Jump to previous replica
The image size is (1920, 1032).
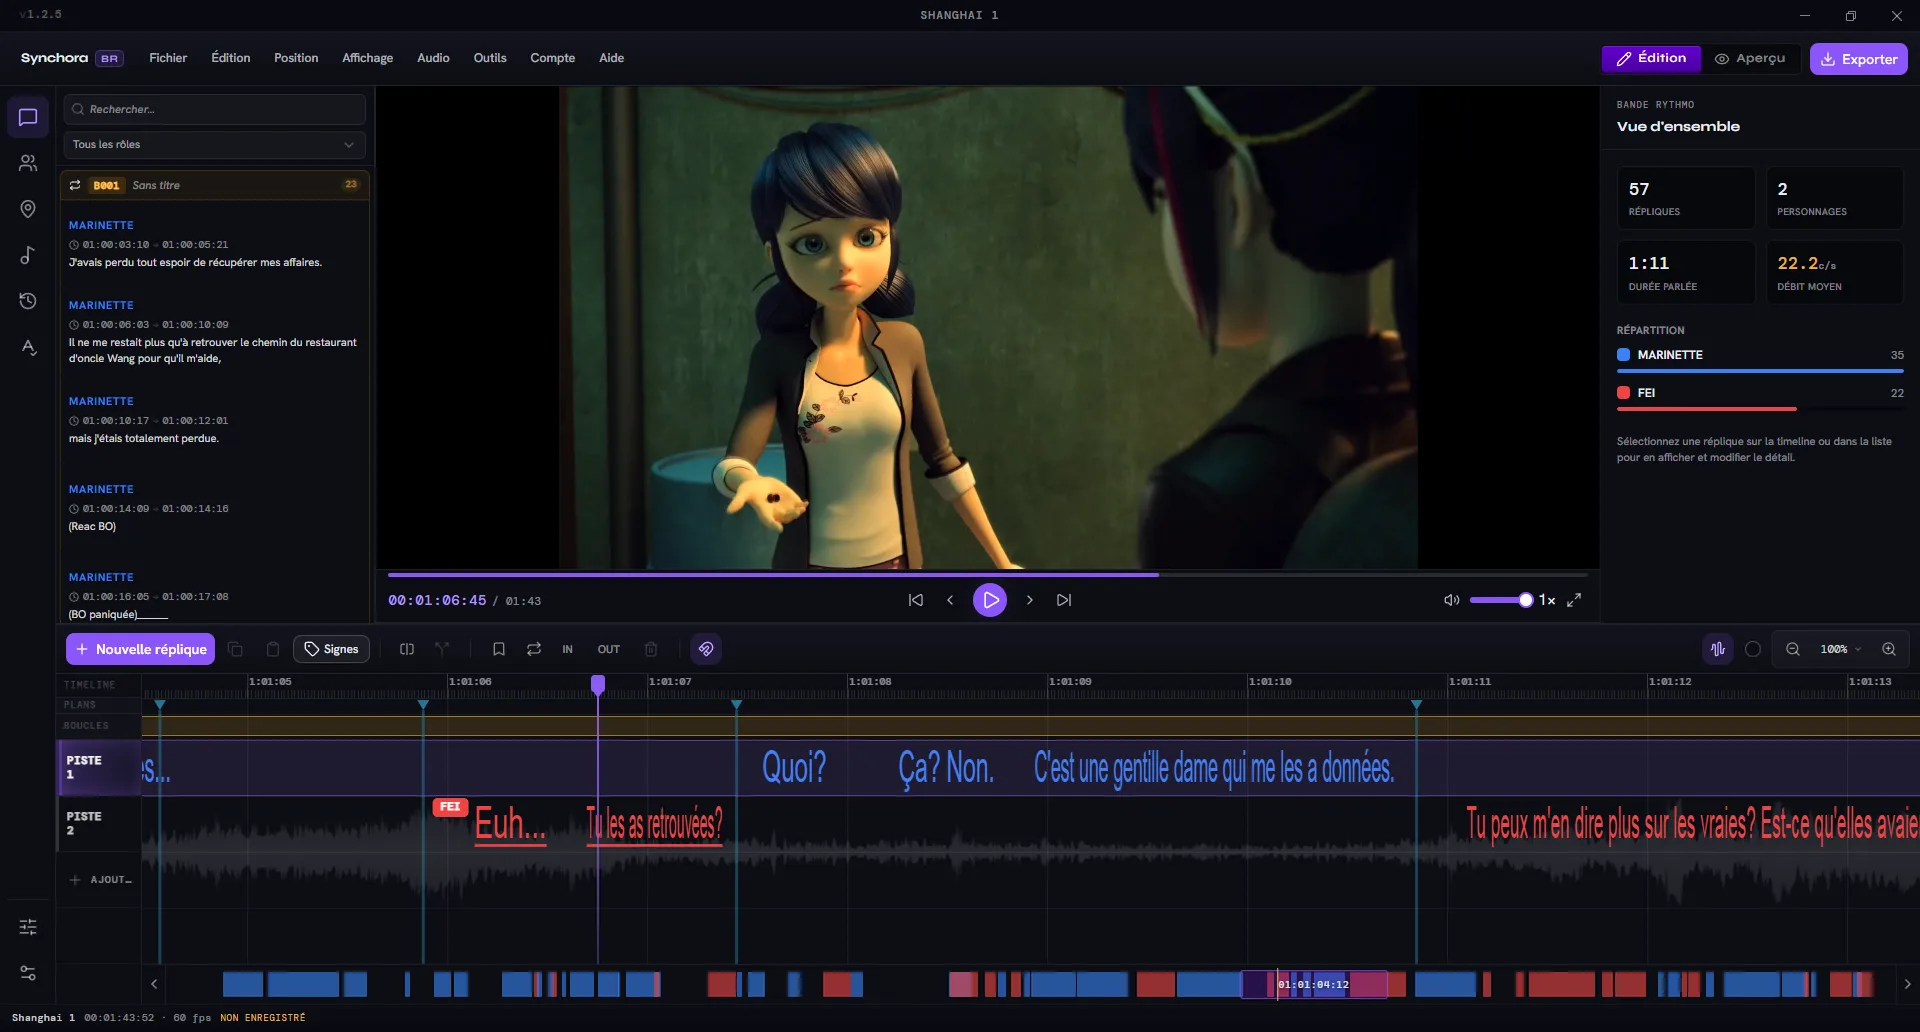(x=915, y=600)
